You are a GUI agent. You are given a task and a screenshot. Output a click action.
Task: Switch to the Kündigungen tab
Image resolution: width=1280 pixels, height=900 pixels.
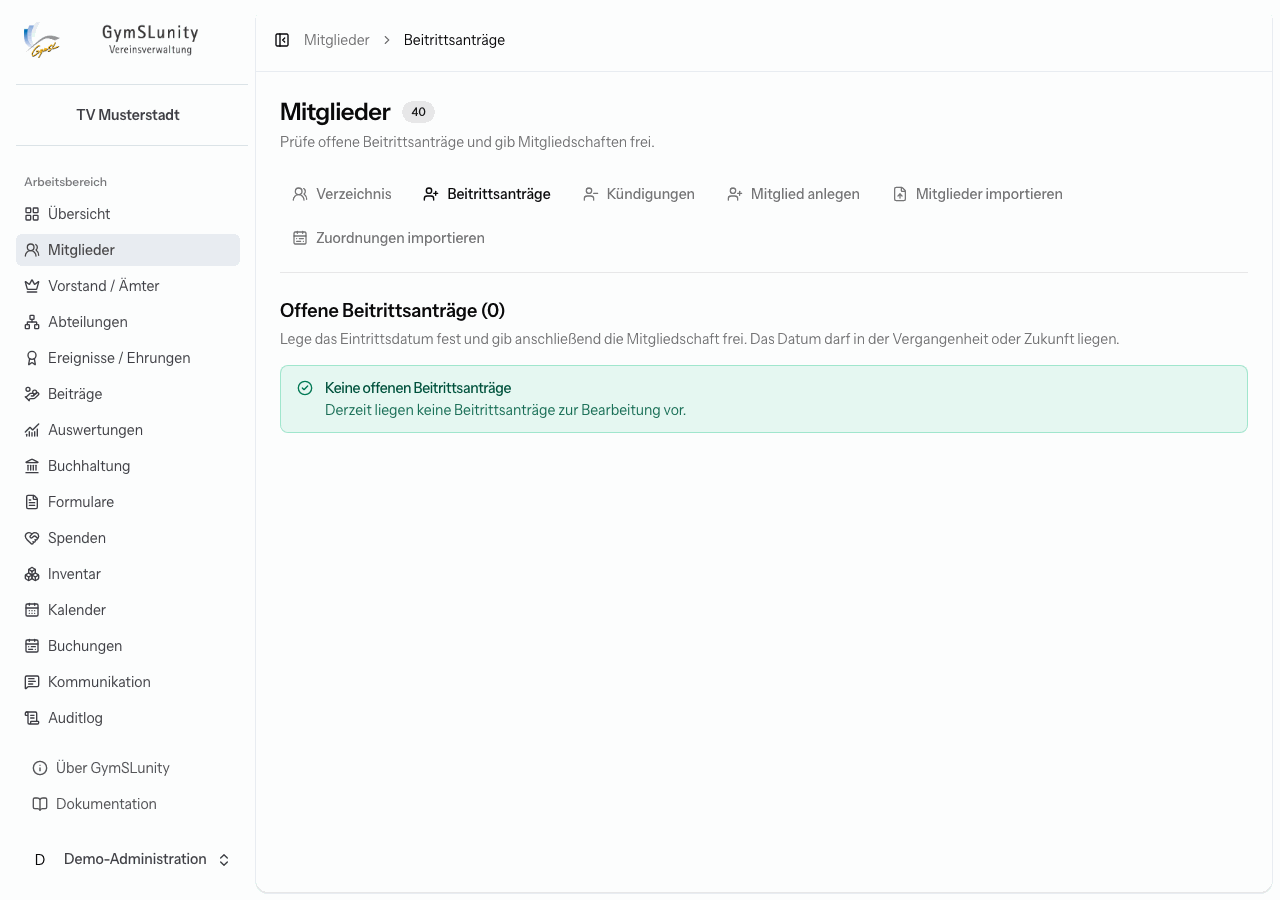coord(639,194)
